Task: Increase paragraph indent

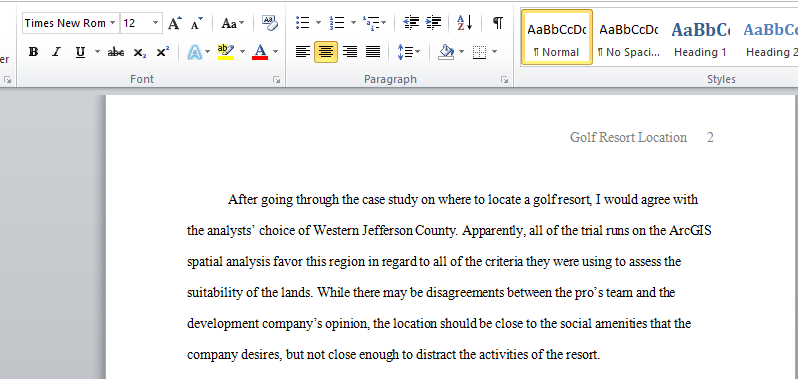Action: click(x=433, y=23)
